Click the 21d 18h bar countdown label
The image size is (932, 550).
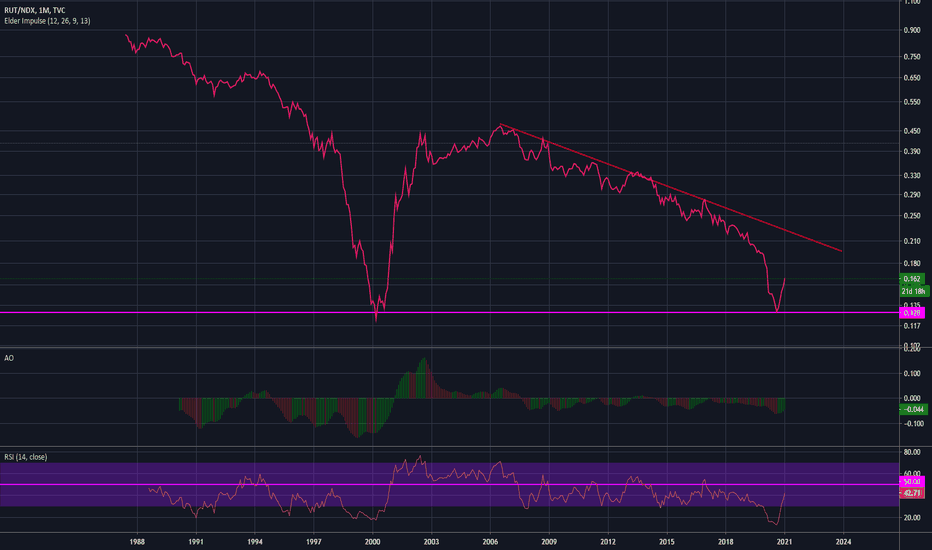(914, 291)
